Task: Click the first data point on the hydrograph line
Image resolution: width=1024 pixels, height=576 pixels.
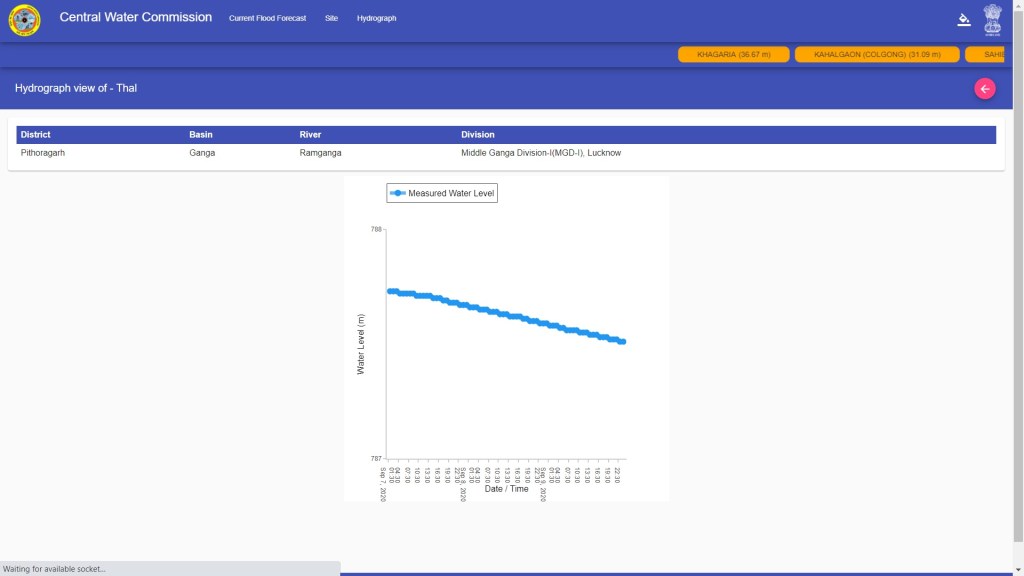Action: pyautogui.click(x=391, y=291)
